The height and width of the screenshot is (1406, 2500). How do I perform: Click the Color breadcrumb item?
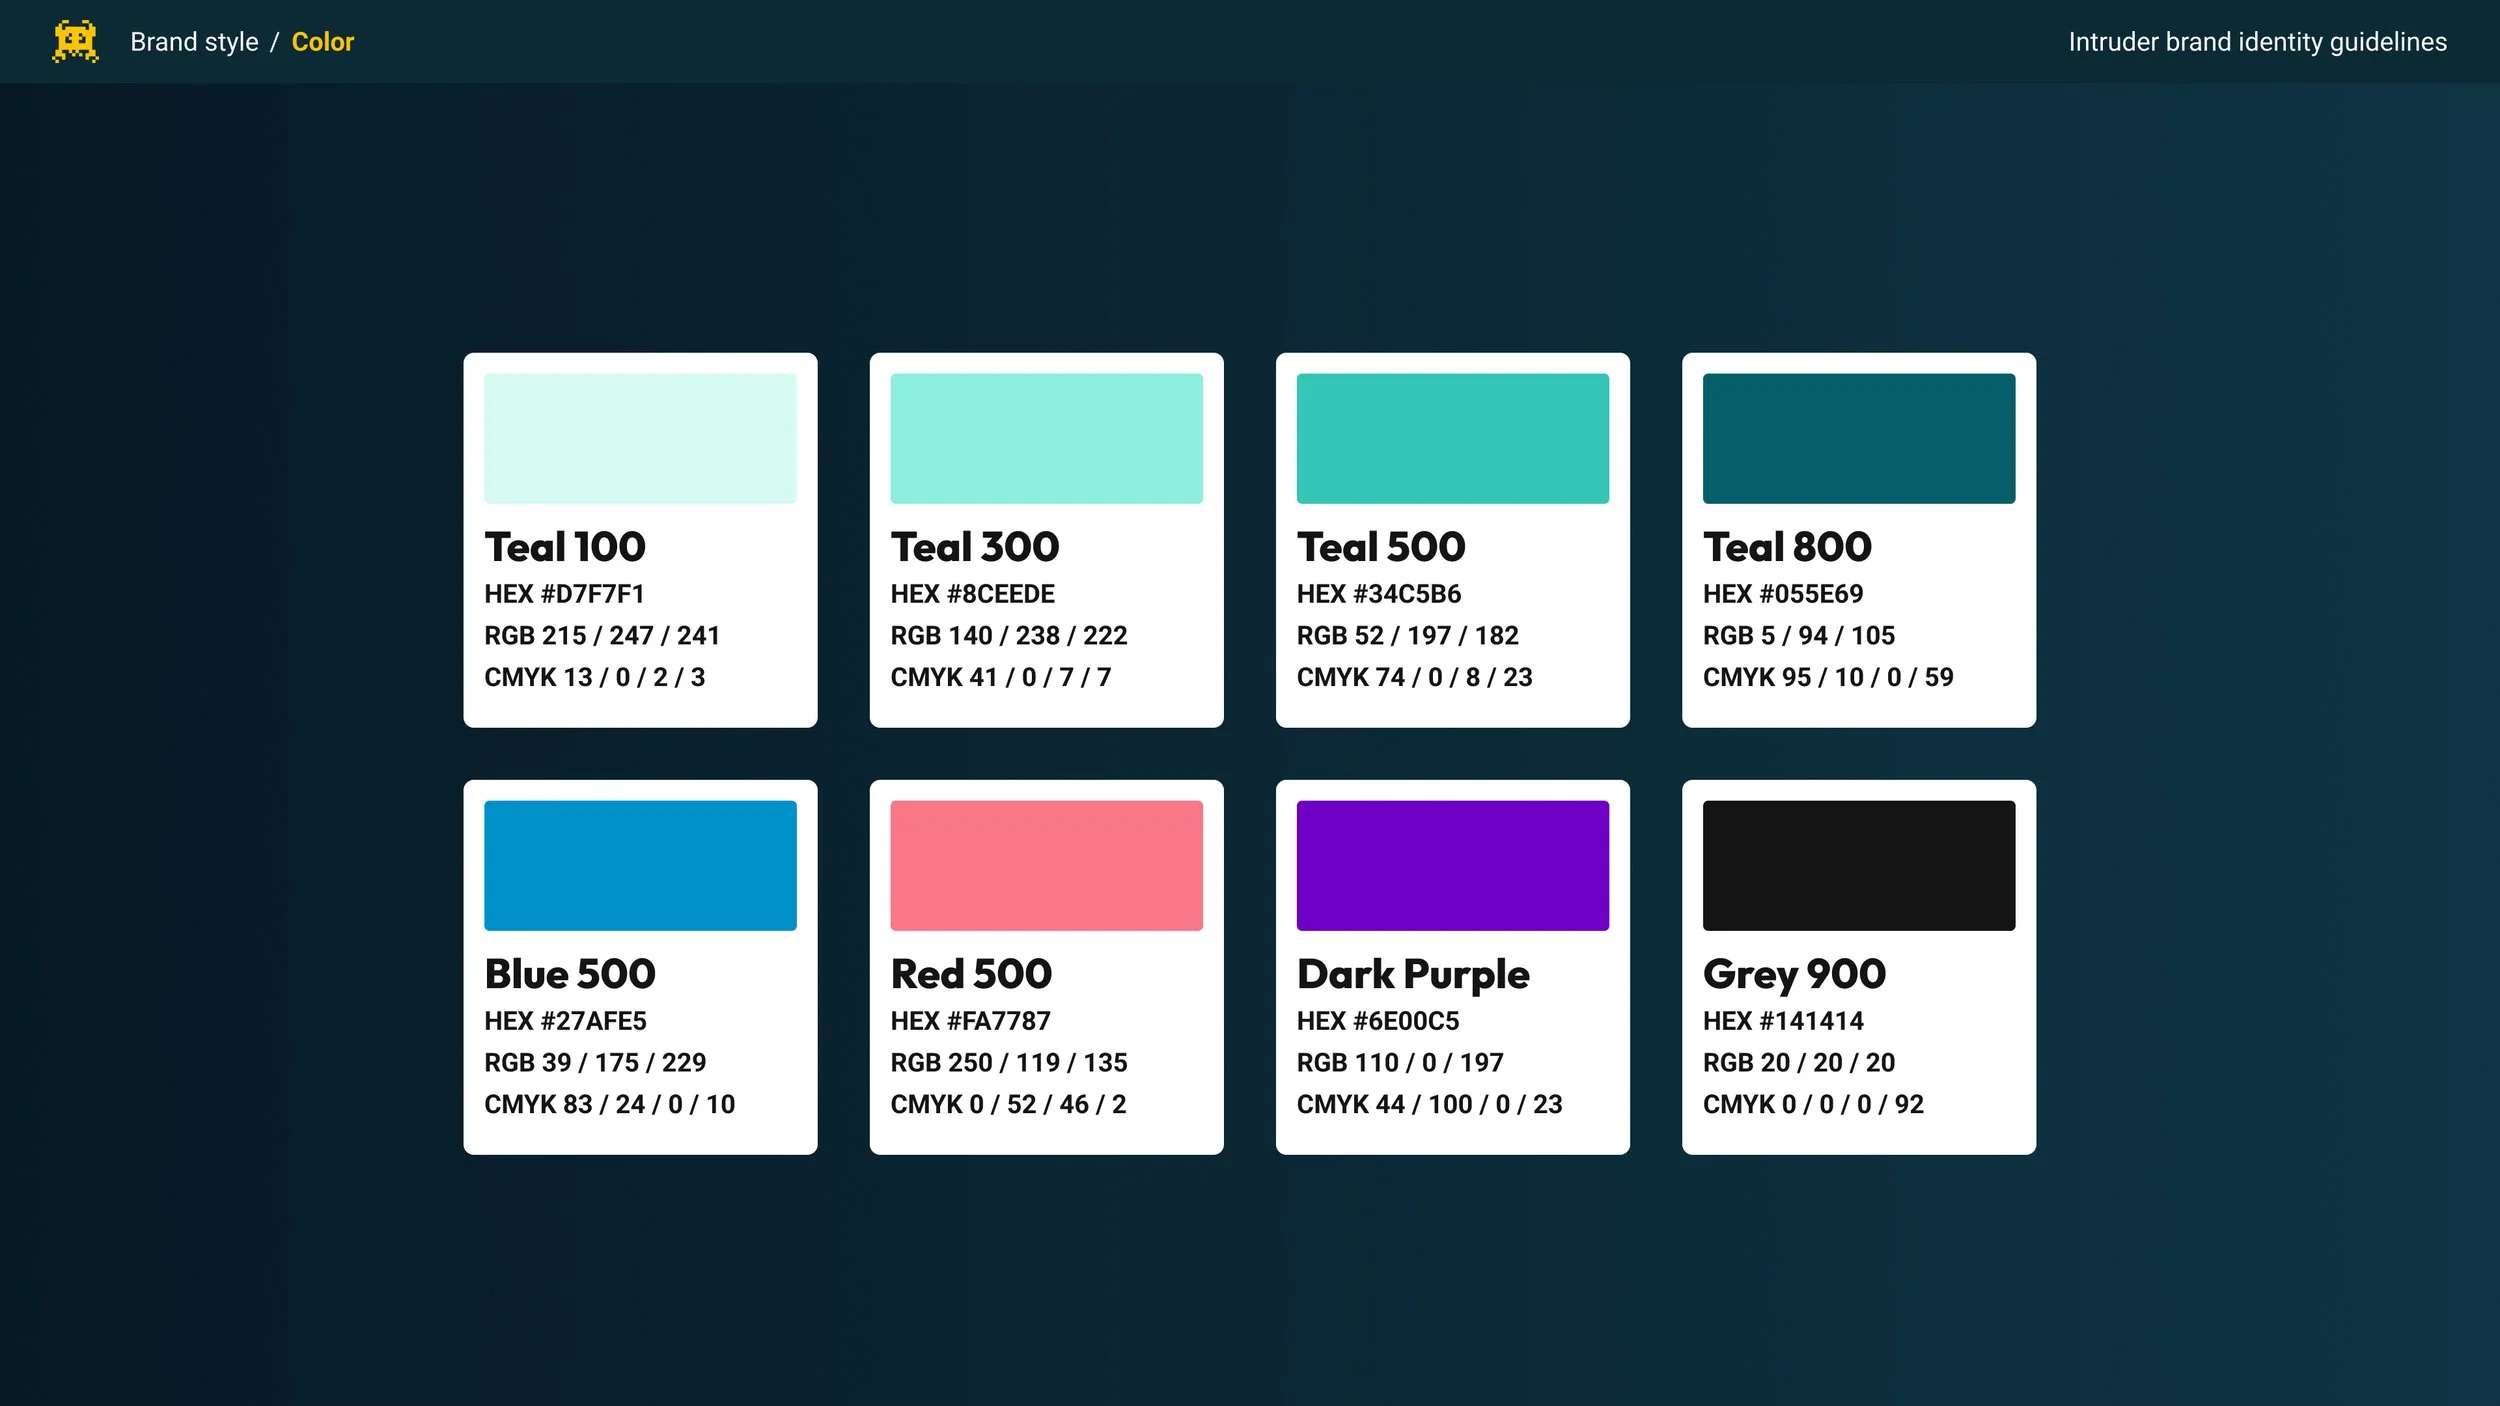coord(322,41)
